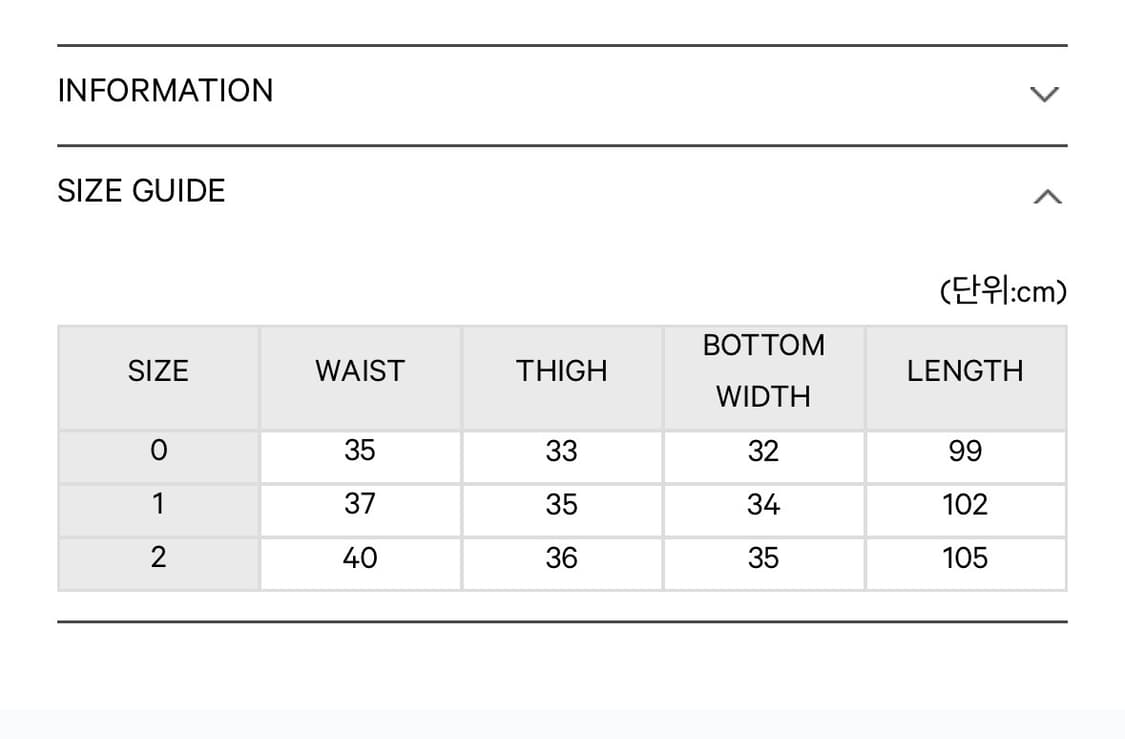Click thigh value 33 in table
The width and height of the screenshot is (1125, 739).
562,452
